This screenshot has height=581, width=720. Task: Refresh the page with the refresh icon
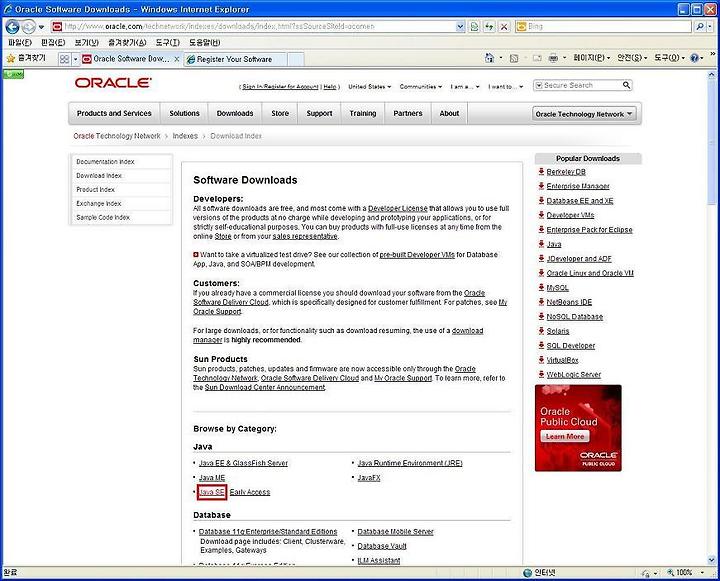(x=489, y=27)
